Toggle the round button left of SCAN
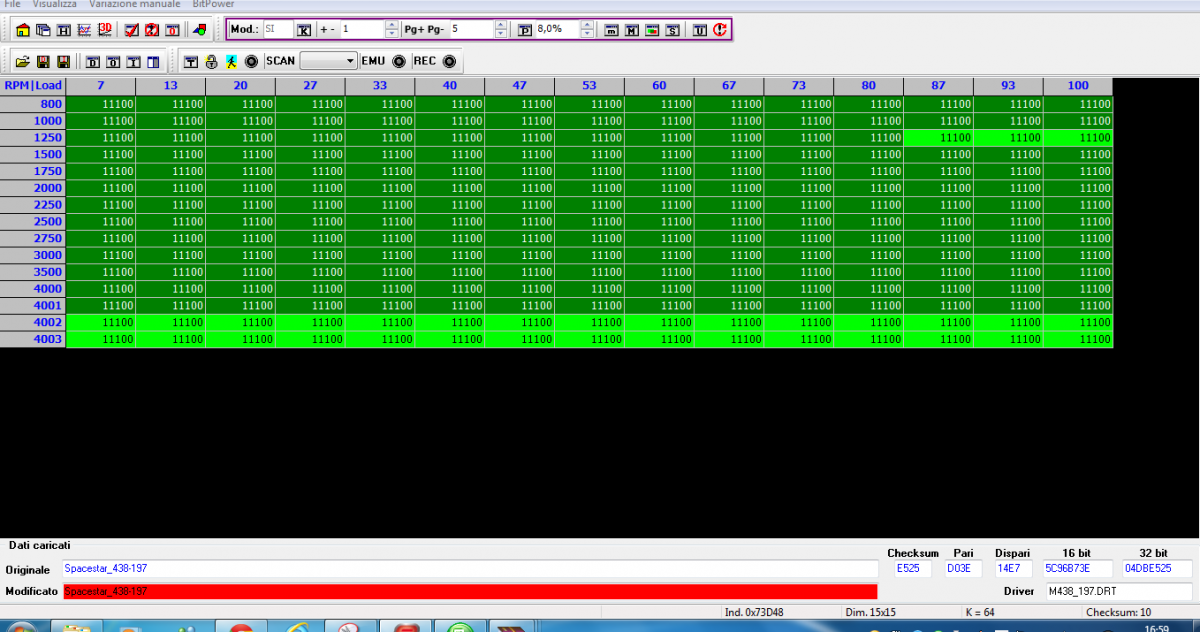Screen dimensions: 1200x632 pyautogui.click(x=251, y=61)
